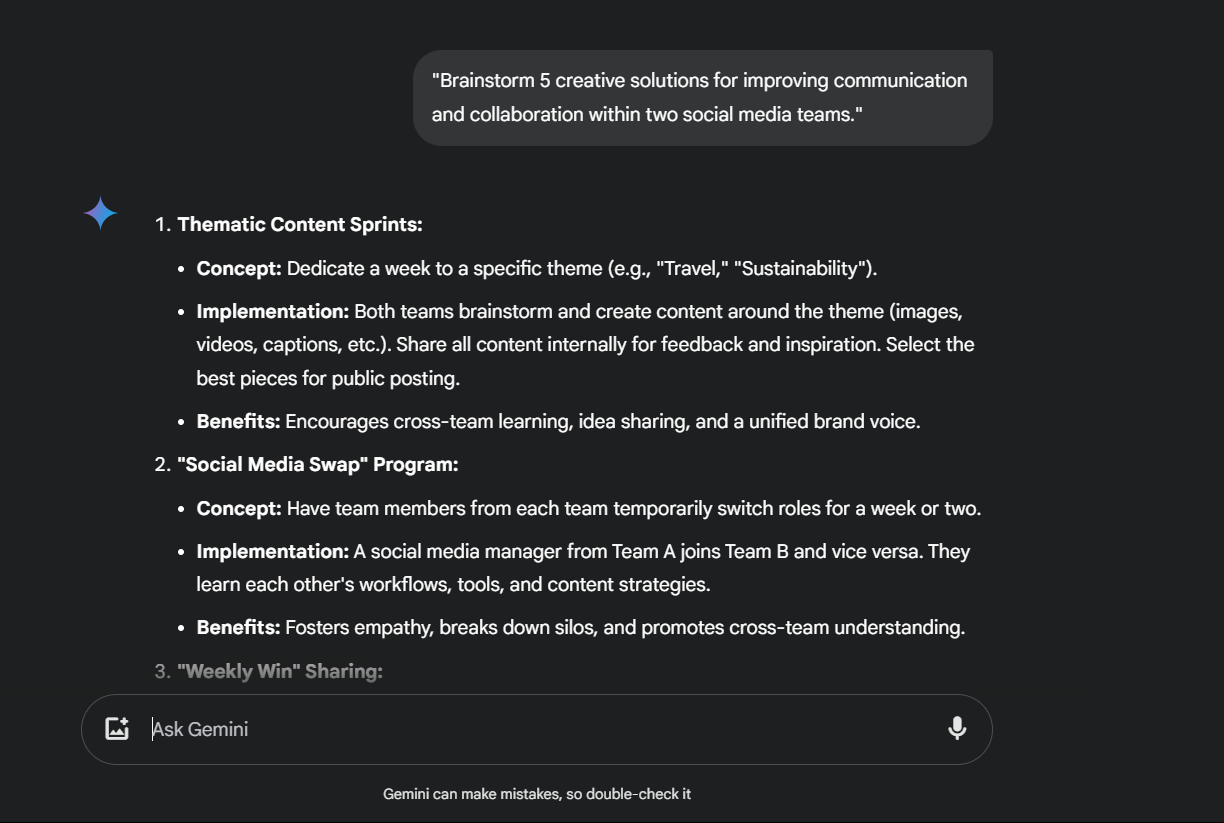Click the "Social Media Swap" Program heading
The height and width of the screenshot is (823, 1224).
coord(318,465)
